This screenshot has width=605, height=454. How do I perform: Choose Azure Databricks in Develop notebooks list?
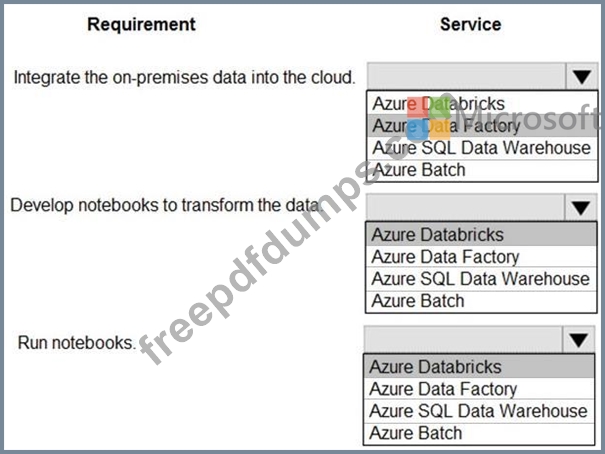(481, 235)
